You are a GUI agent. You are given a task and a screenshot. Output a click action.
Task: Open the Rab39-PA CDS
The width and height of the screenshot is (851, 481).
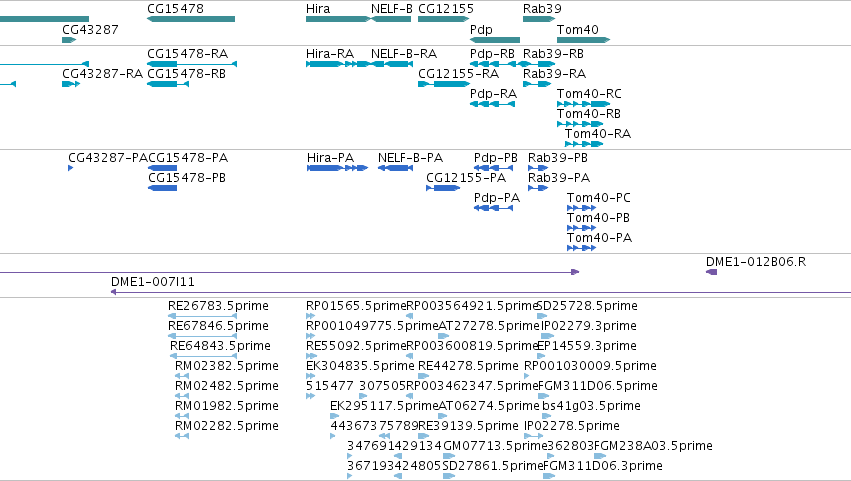[538, 188]
